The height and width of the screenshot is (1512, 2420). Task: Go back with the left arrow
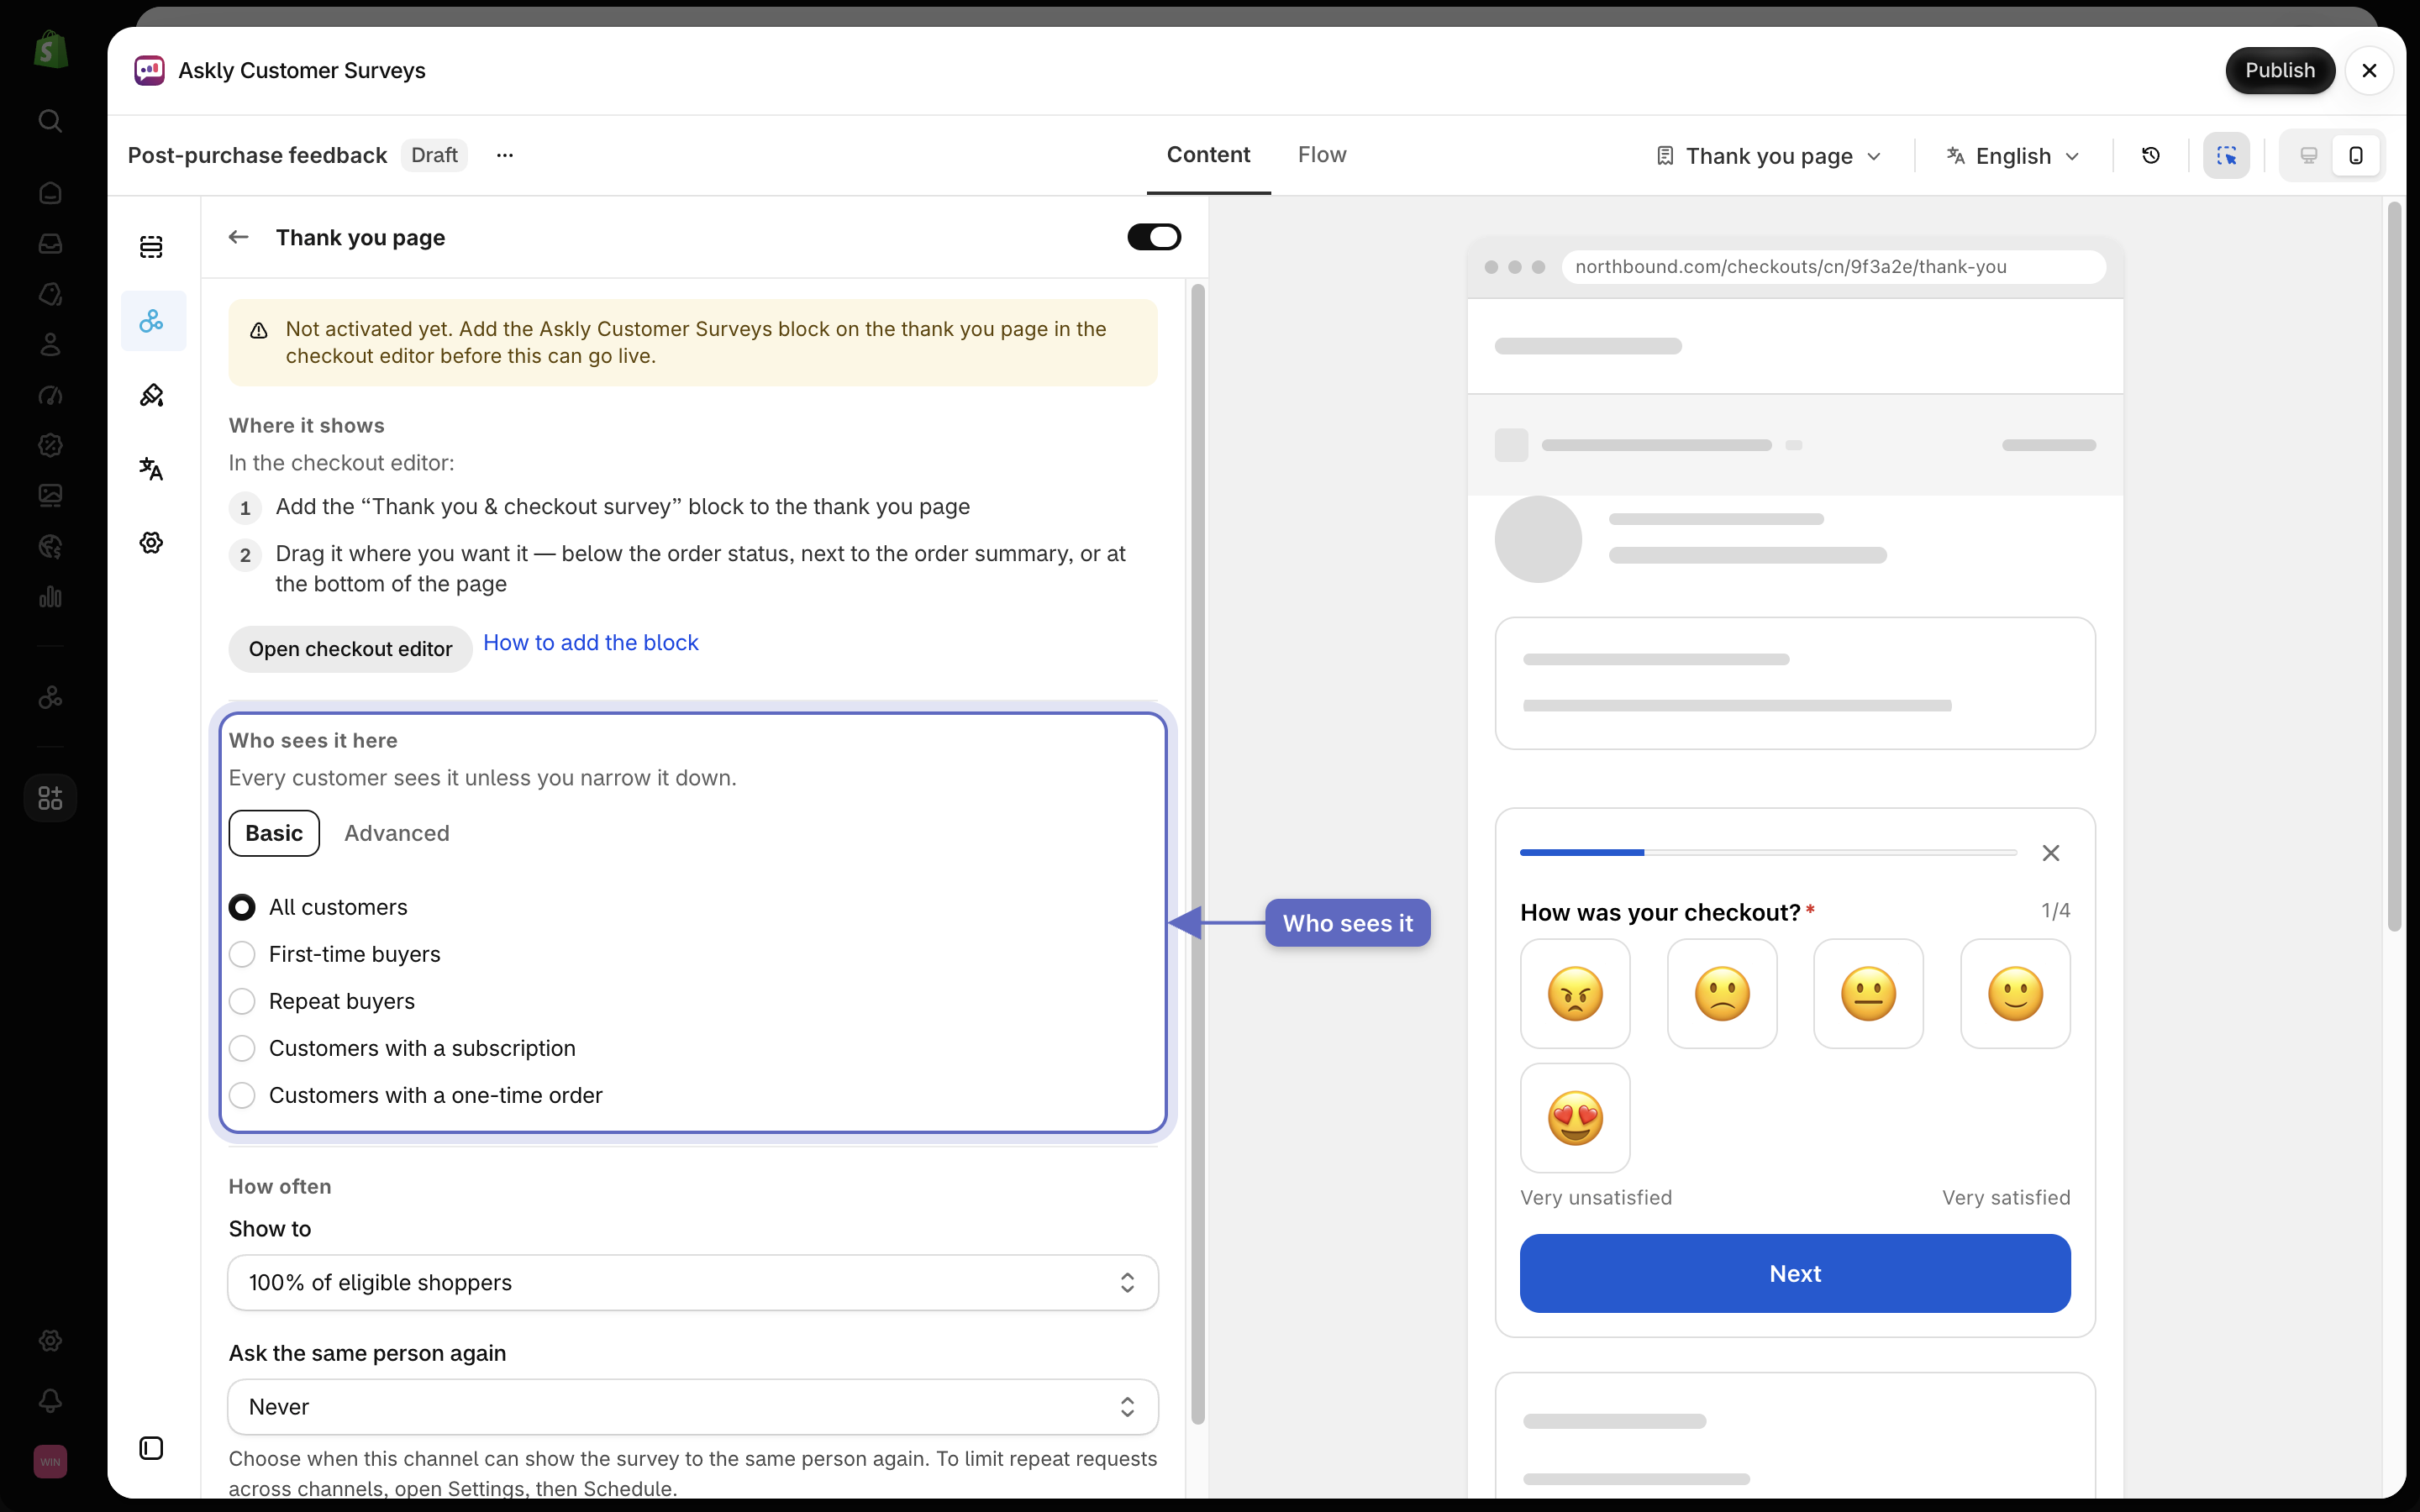point(238,237)
